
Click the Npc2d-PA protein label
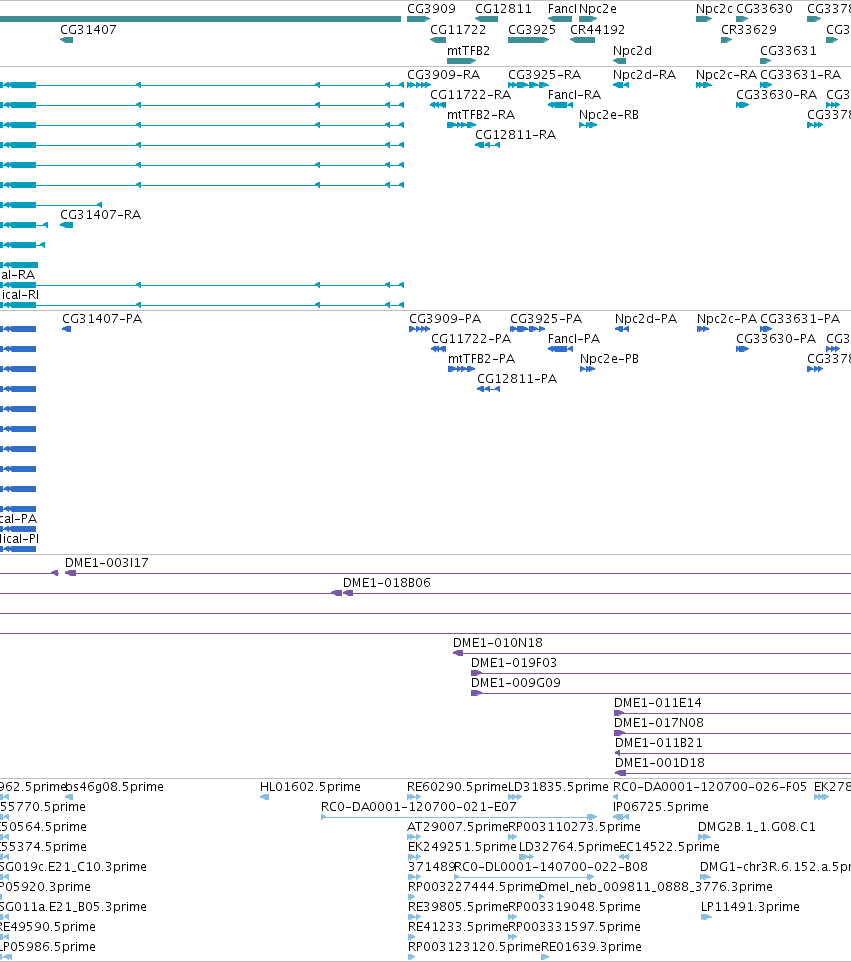point(646,319)
